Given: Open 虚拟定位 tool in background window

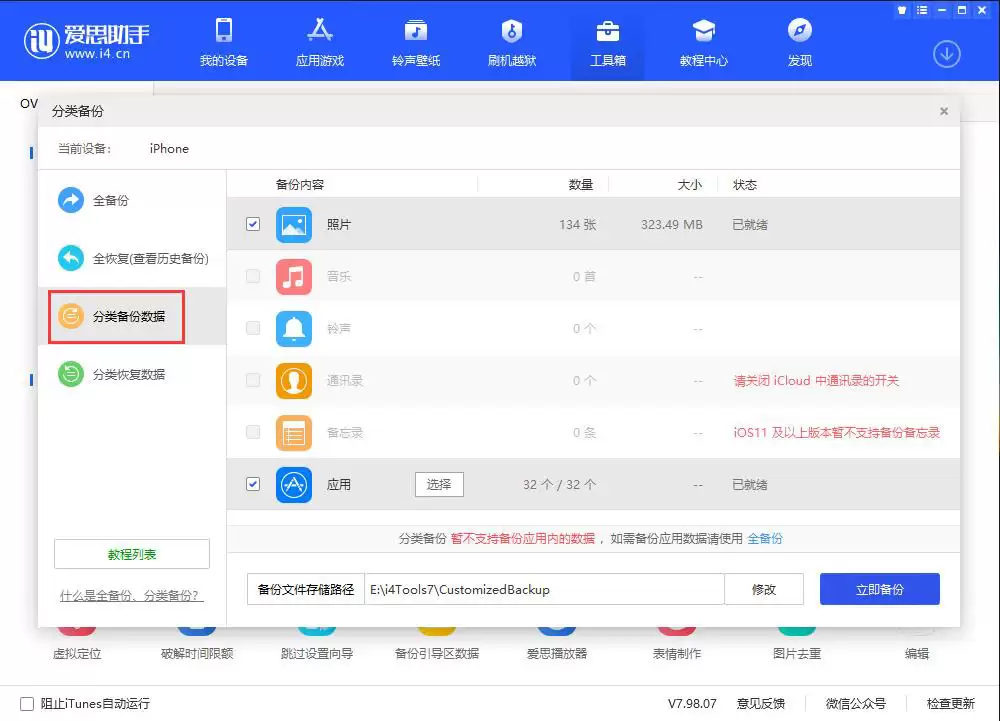Looking at the screenshot, I should click(x=77, y=643).
